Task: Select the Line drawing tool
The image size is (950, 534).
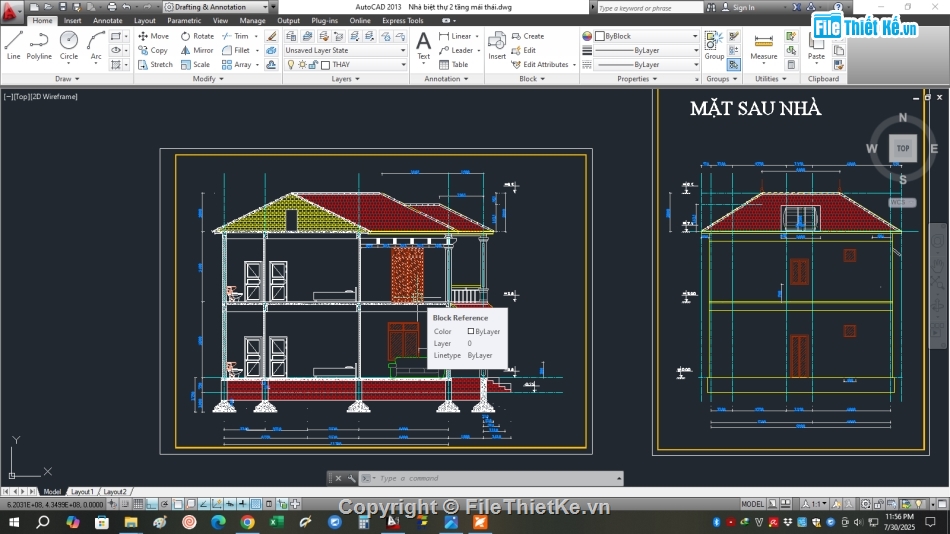Action: point(13,46)
